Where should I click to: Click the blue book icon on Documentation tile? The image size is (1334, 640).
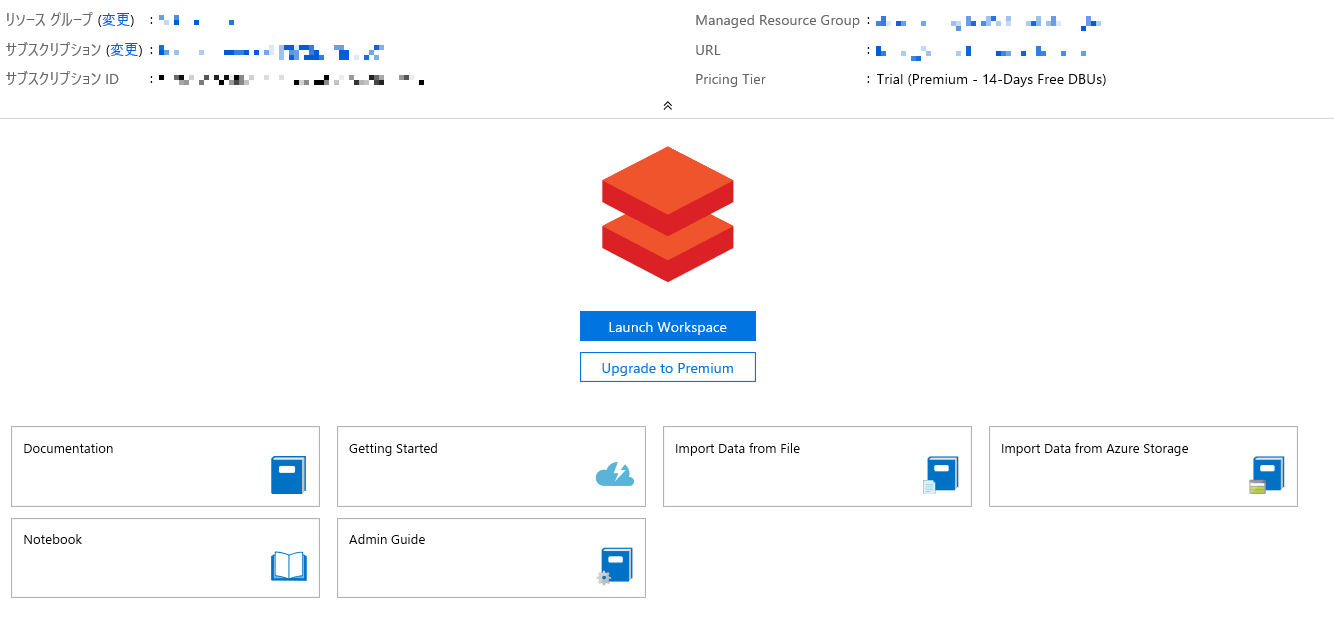click(x=289, y=475)
